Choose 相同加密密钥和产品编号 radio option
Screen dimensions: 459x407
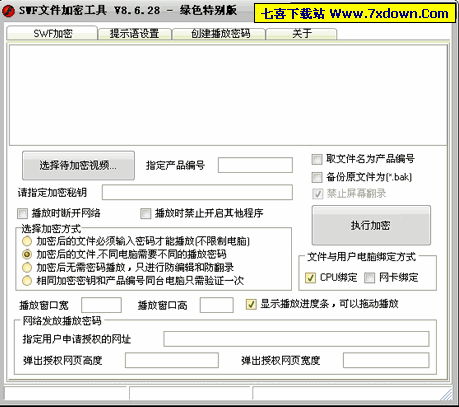(x=27, y=281)
